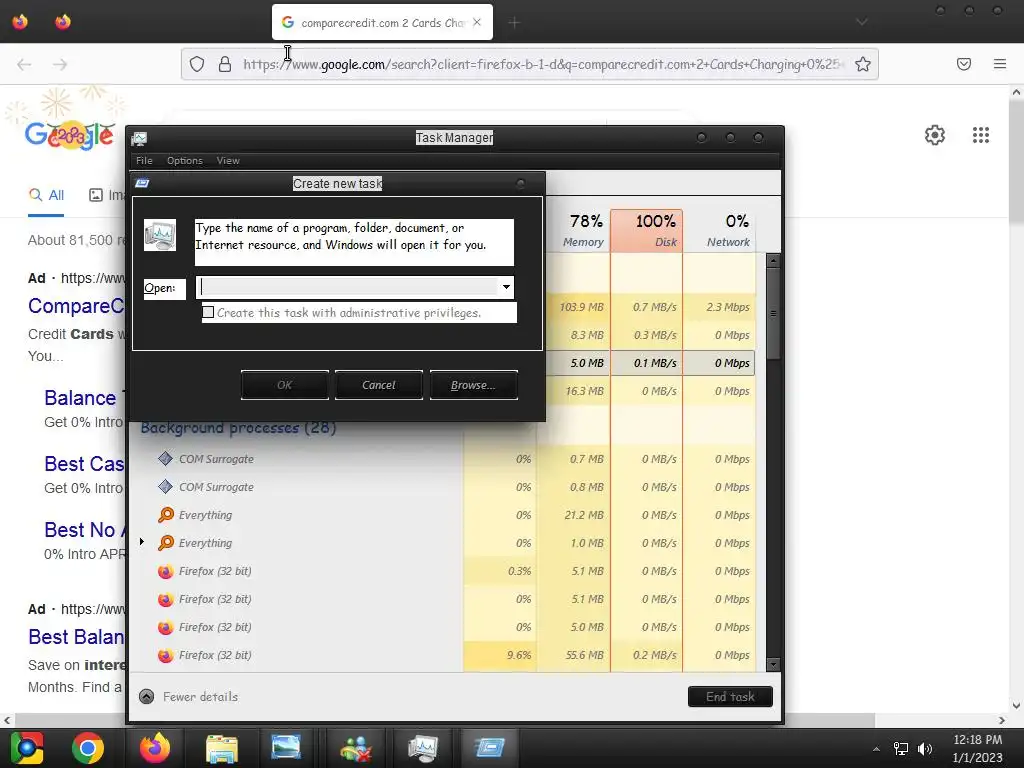This screenshot has height=768, width=1024.
Task: Click the End task button
Action: coord(730,697)
